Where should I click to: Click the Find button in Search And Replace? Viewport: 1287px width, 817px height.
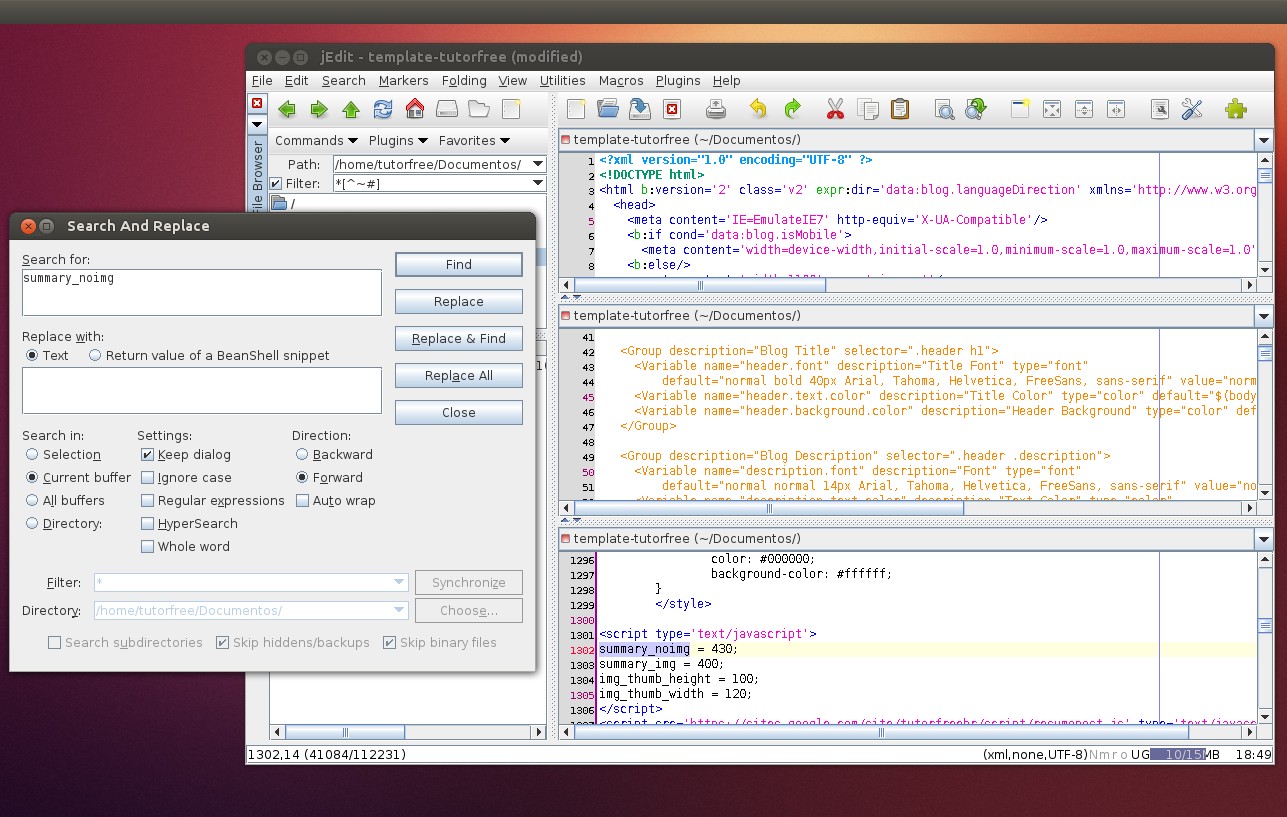[x=459, y=264]
